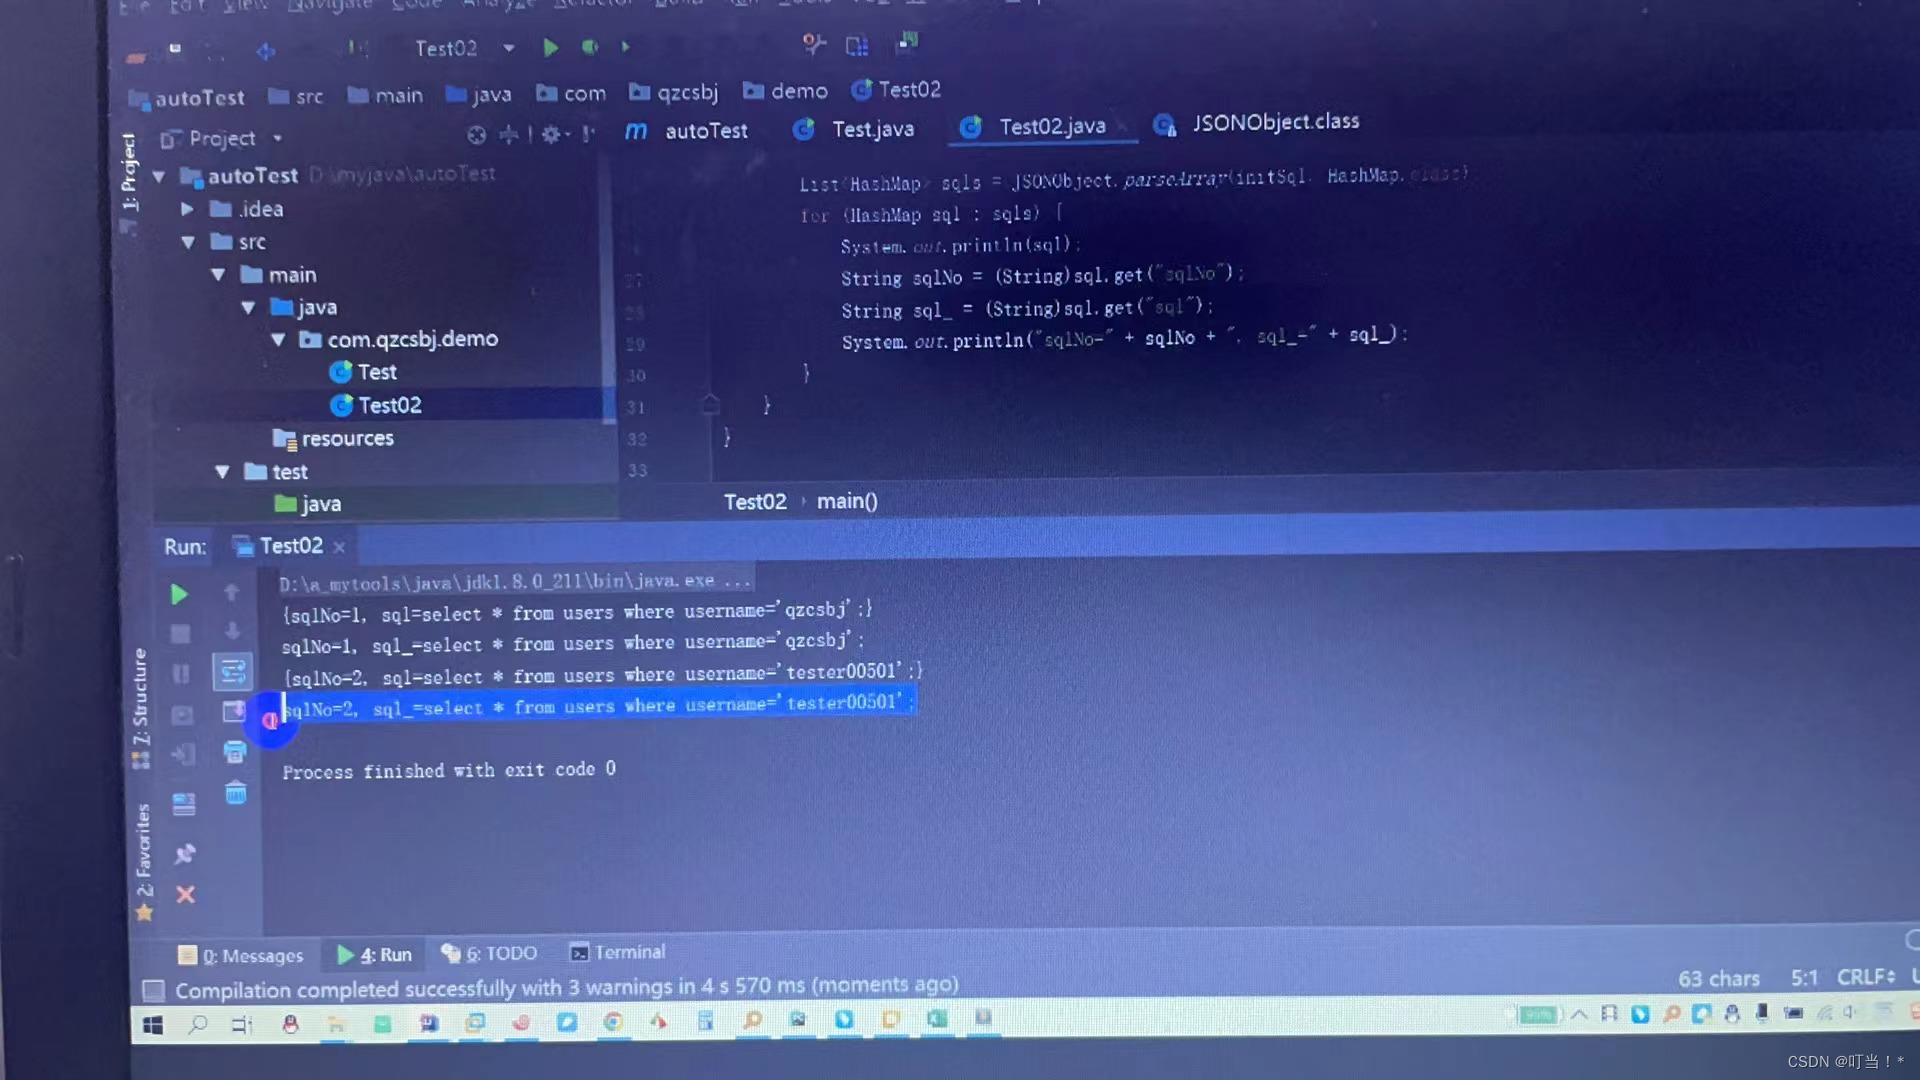Open the Test02 run configuration dropdown
1920x1080 pixels.
(x=465, y=48)
